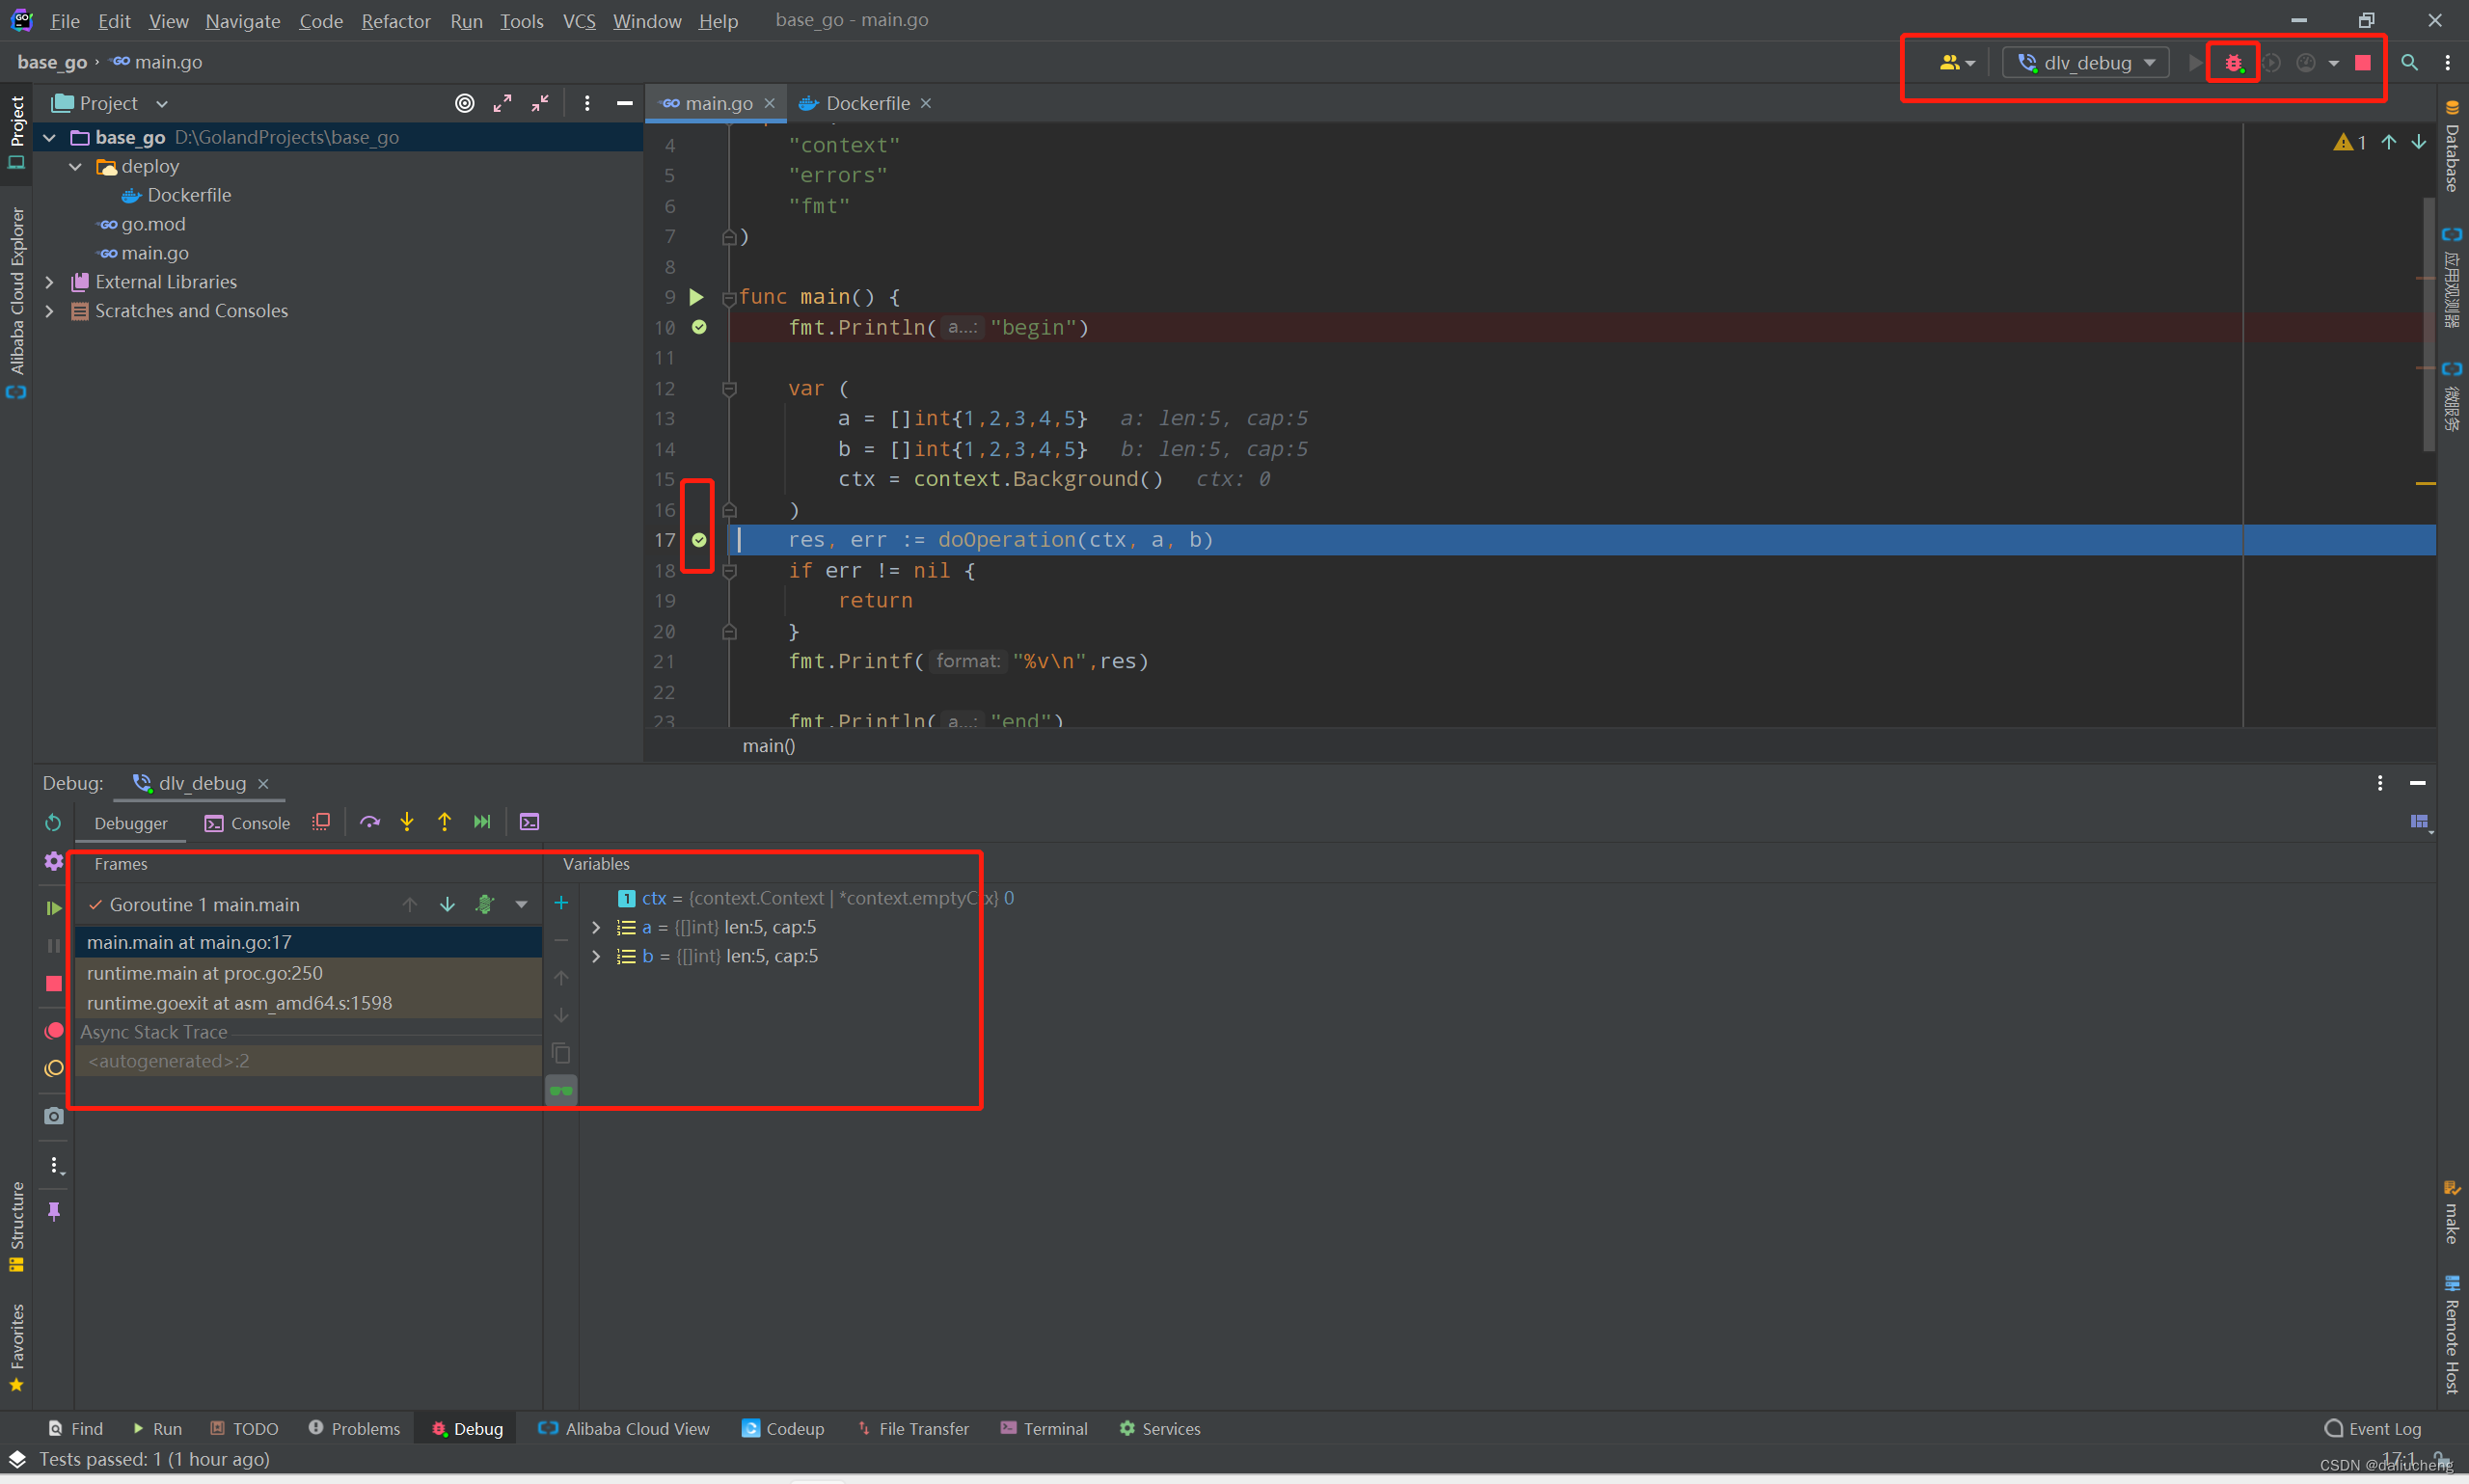2469x1484 pixels.
Task: Switch to the Debugger tab in Debug panel
Action: [132, 822]
